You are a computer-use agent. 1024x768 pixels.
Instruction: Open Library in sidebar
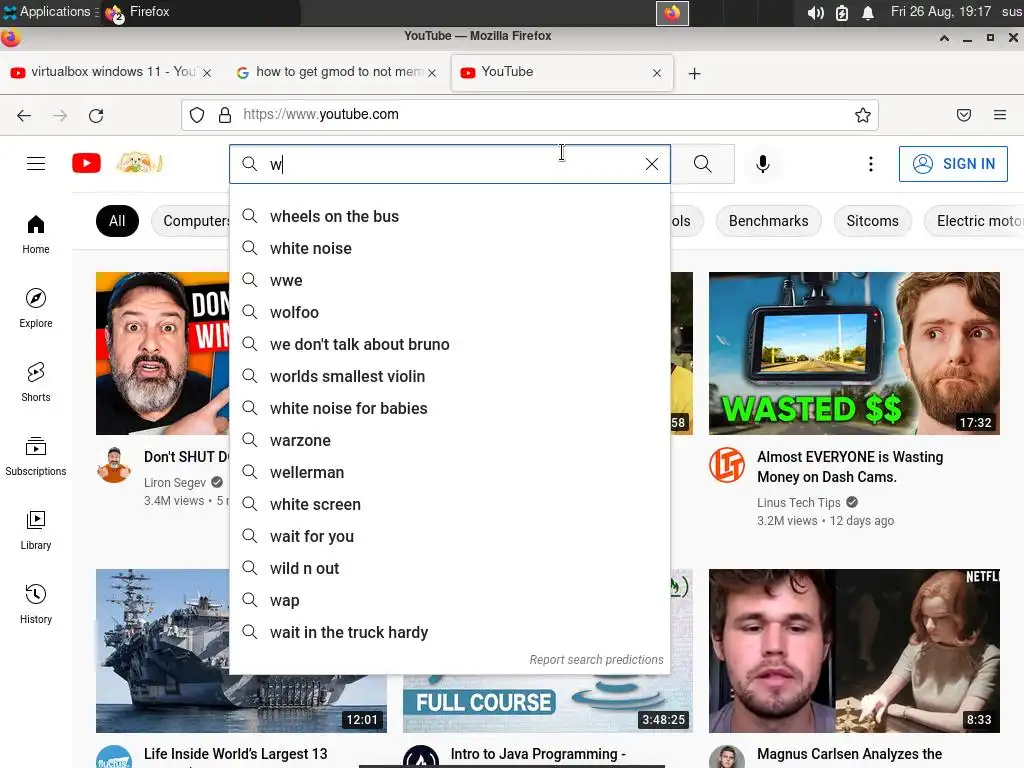(36, 530)
